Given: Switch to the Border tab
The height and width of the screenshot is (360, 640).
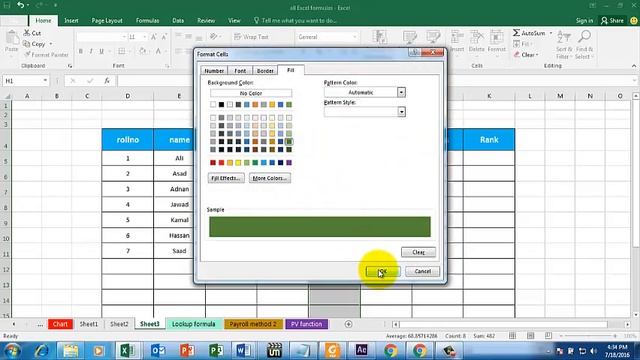Looking at the screenshot, I should point(265,71).
